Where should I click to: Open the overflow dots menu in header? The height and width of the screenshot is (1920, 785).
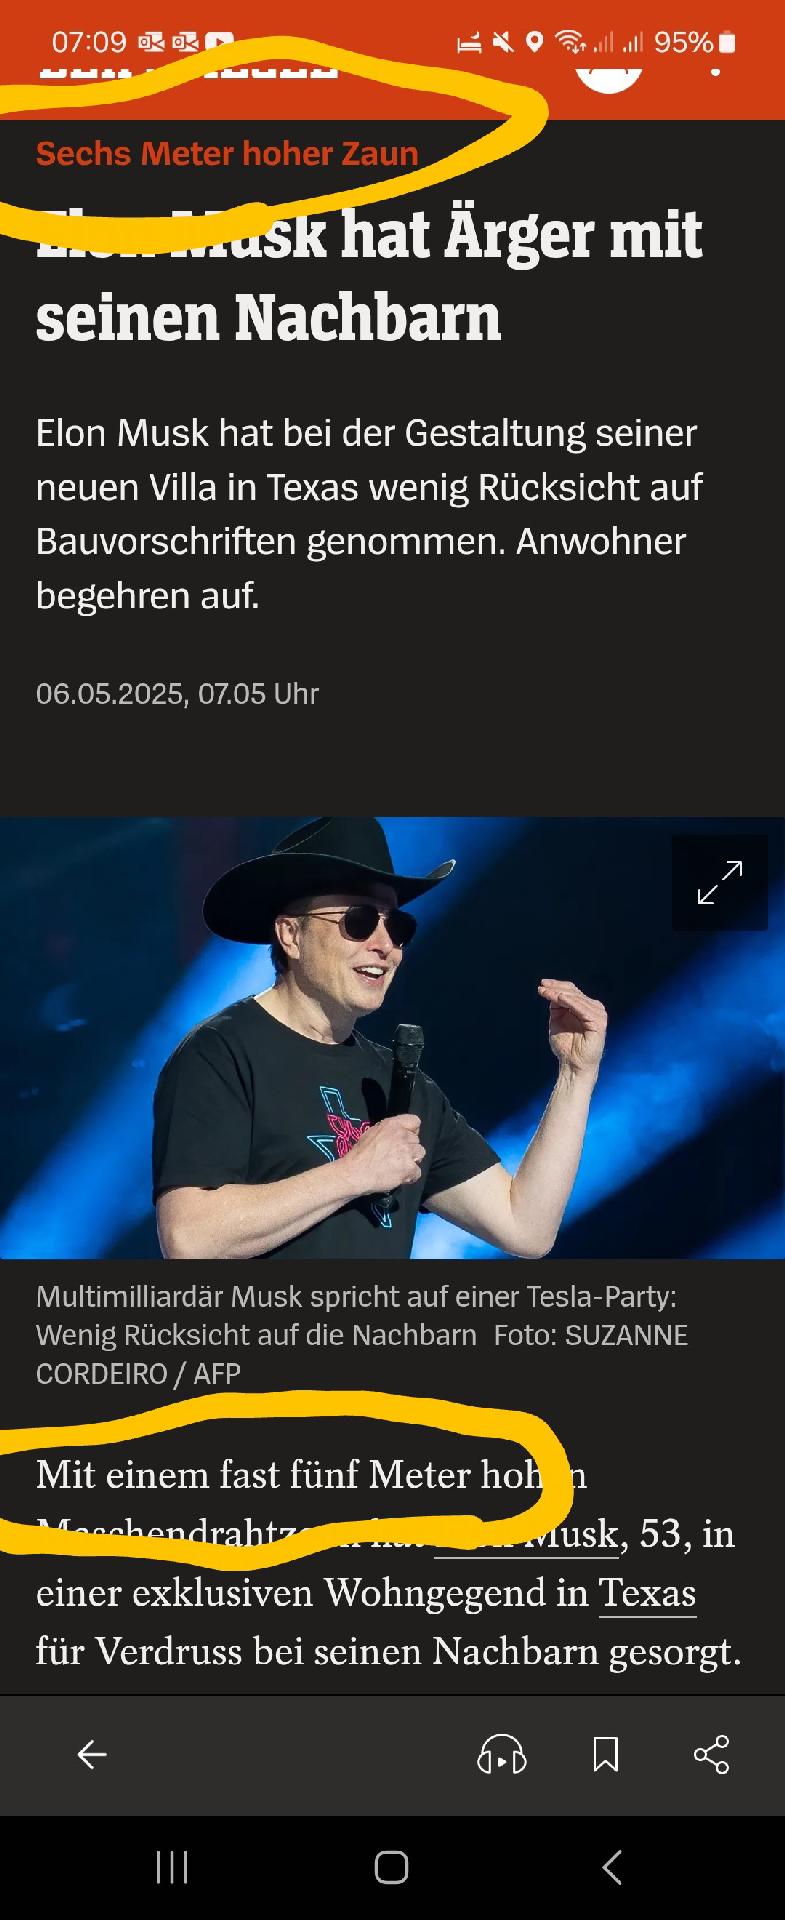[x=715, y=70]
